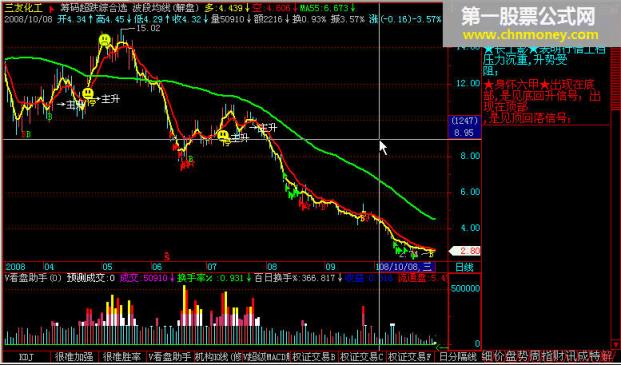Click the stock name 三友化工
This screenshot has width=621, height=365.
23,8
